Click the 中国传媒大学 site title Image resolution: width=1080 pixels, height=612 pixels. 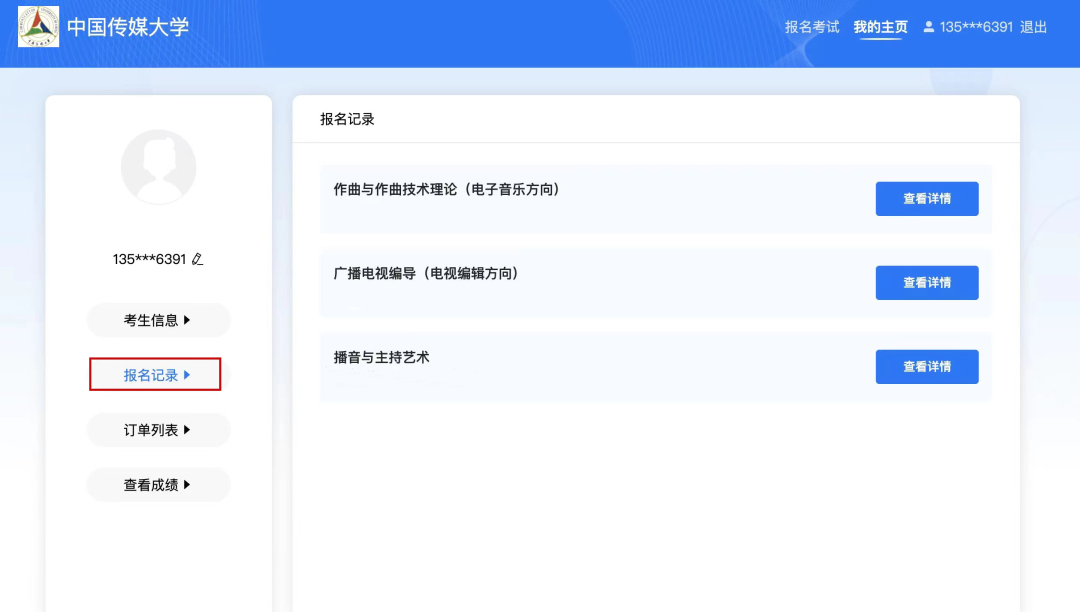pos(128,27)
